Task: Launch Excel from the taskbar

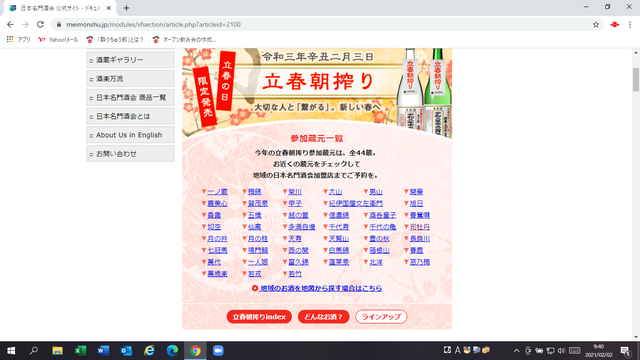Action: coord(80,351)
